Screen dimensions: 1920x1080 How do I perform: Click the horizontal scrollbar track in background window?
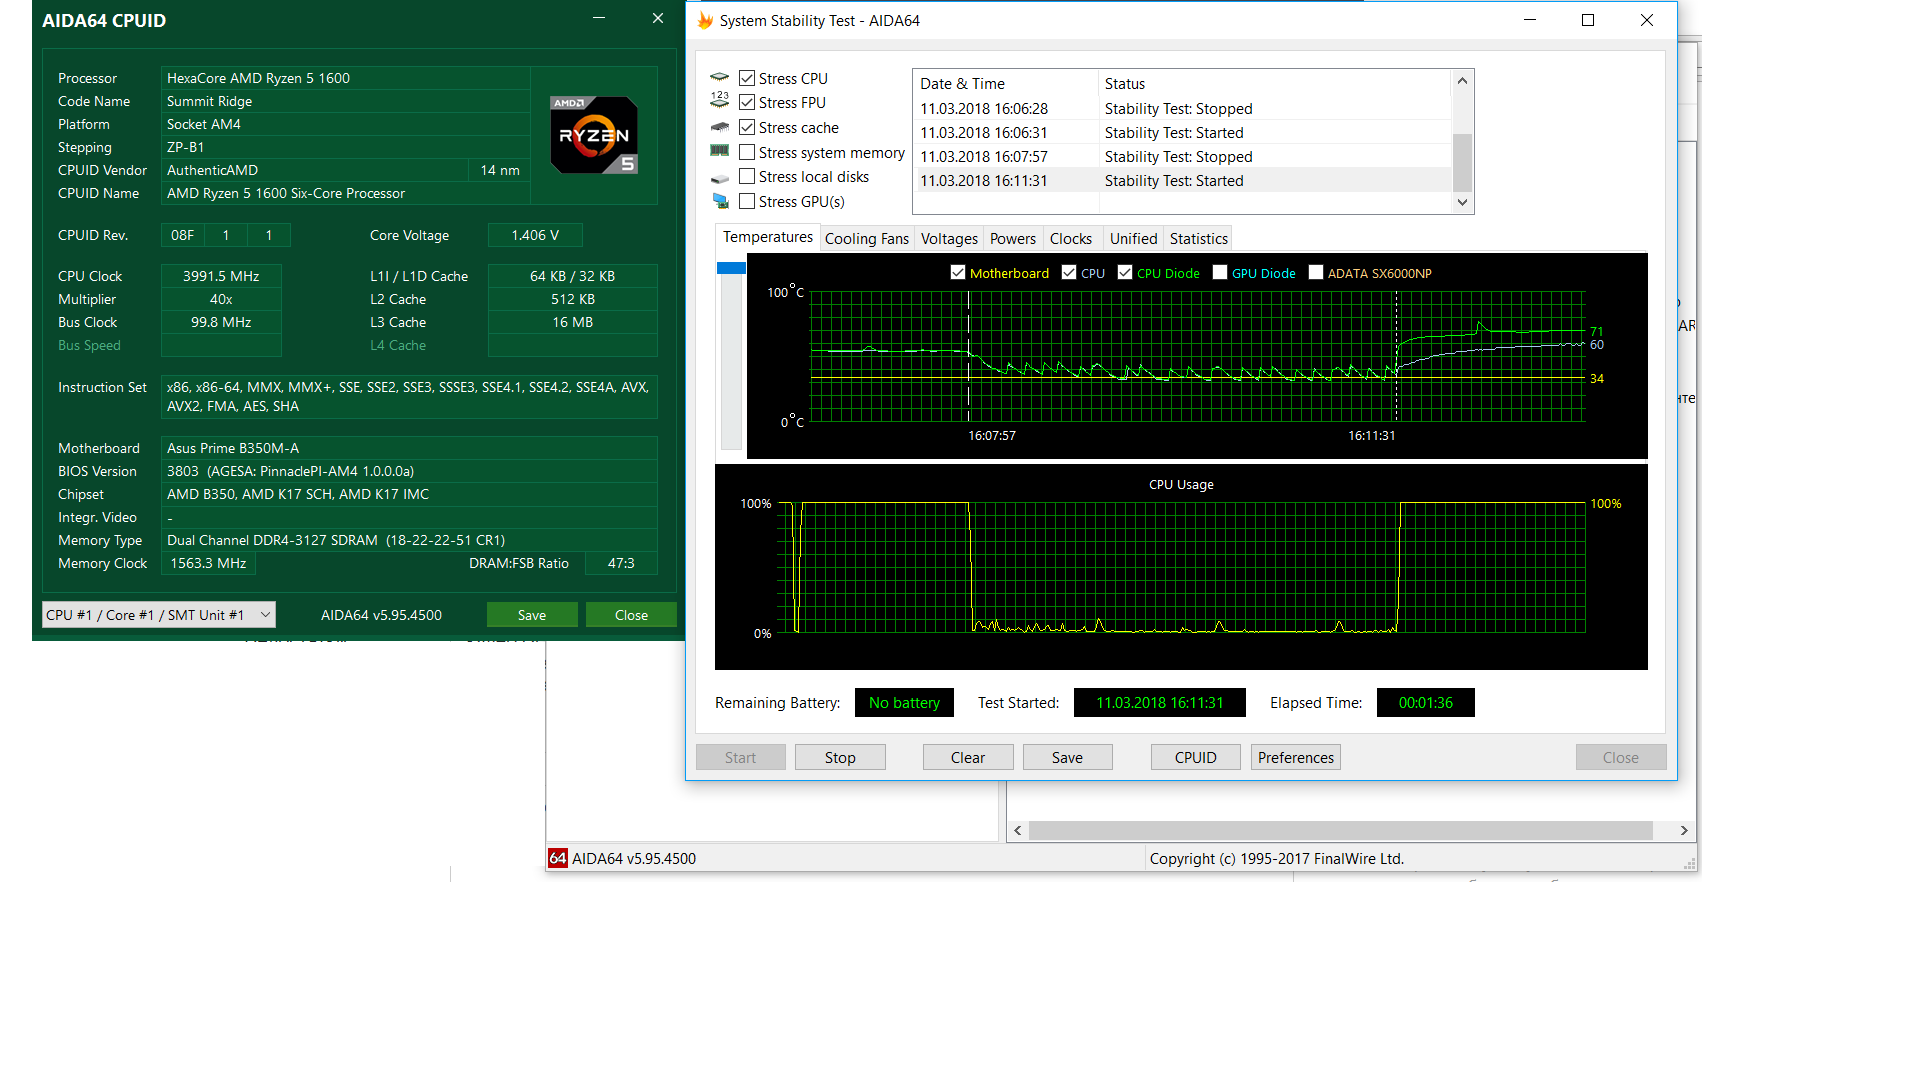pyautogui.click(x=1340, y=830)
